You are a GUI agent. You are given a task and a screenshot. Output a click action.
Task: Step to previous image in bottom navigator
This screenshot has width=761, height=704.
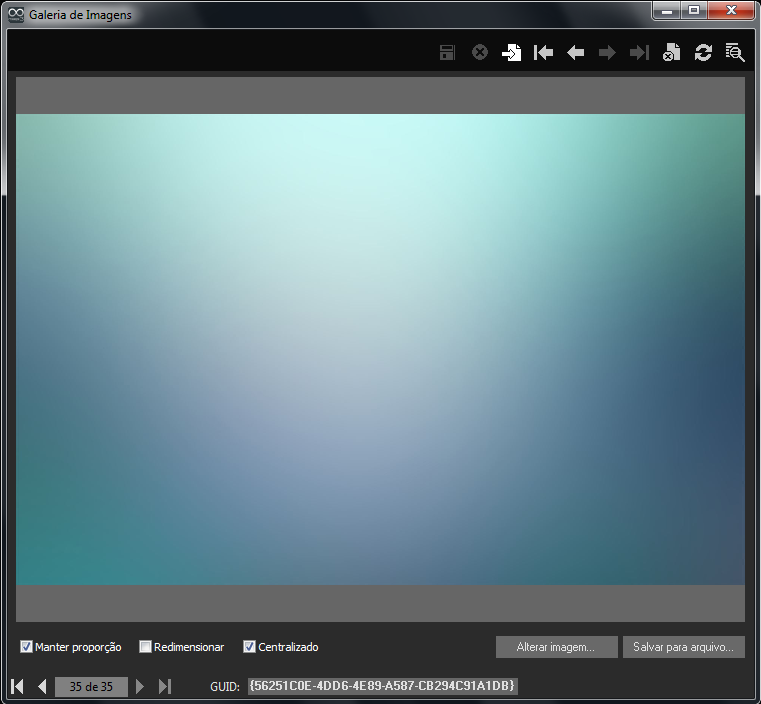point(42,686)
